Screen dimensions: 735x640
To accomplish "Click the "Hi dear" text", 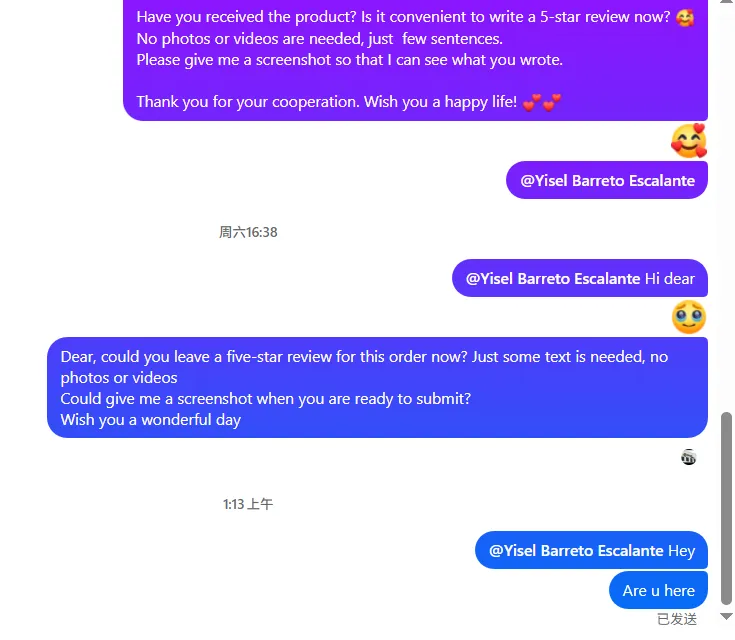I will pos(670,278).
